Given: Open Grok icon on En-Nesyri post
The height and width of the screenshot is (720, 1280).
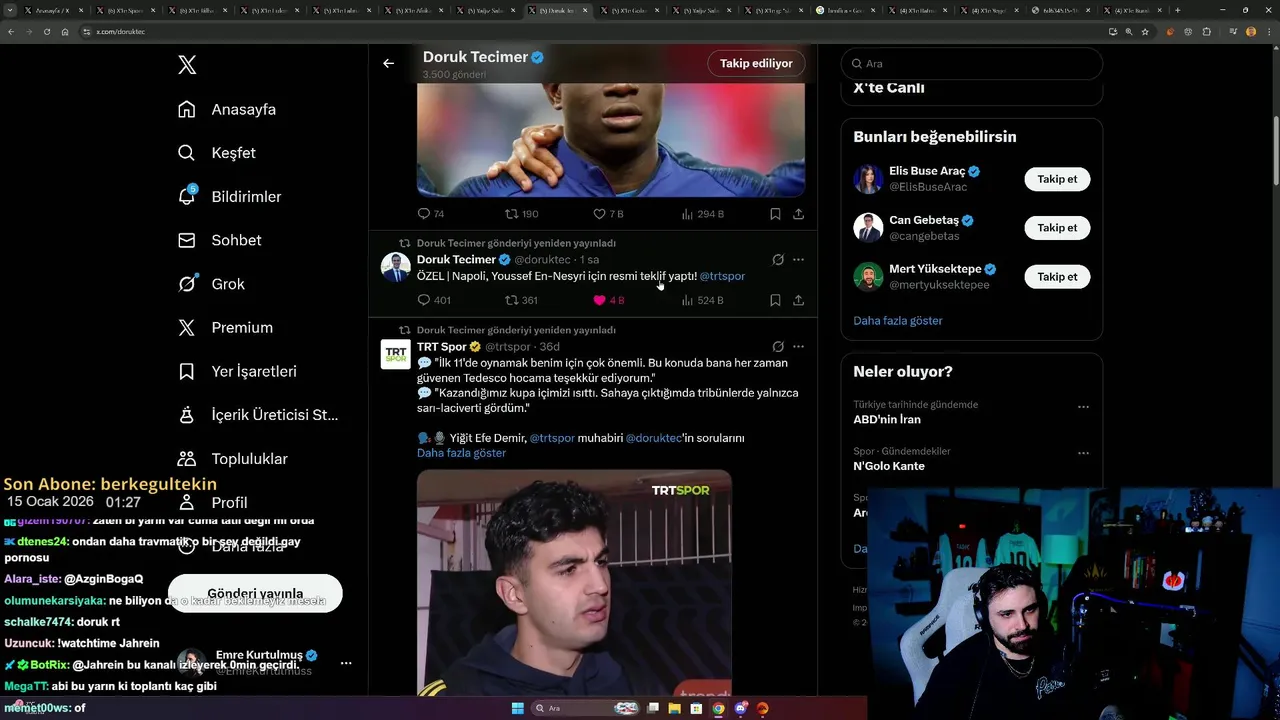Looking at the screenshot, I should [x=778, y=260].
